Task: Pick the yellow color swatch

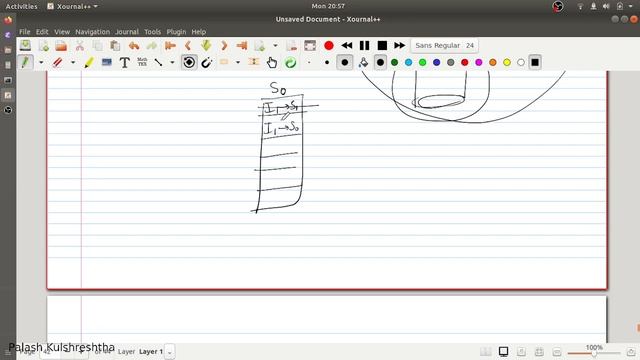Action: [507, 62]
